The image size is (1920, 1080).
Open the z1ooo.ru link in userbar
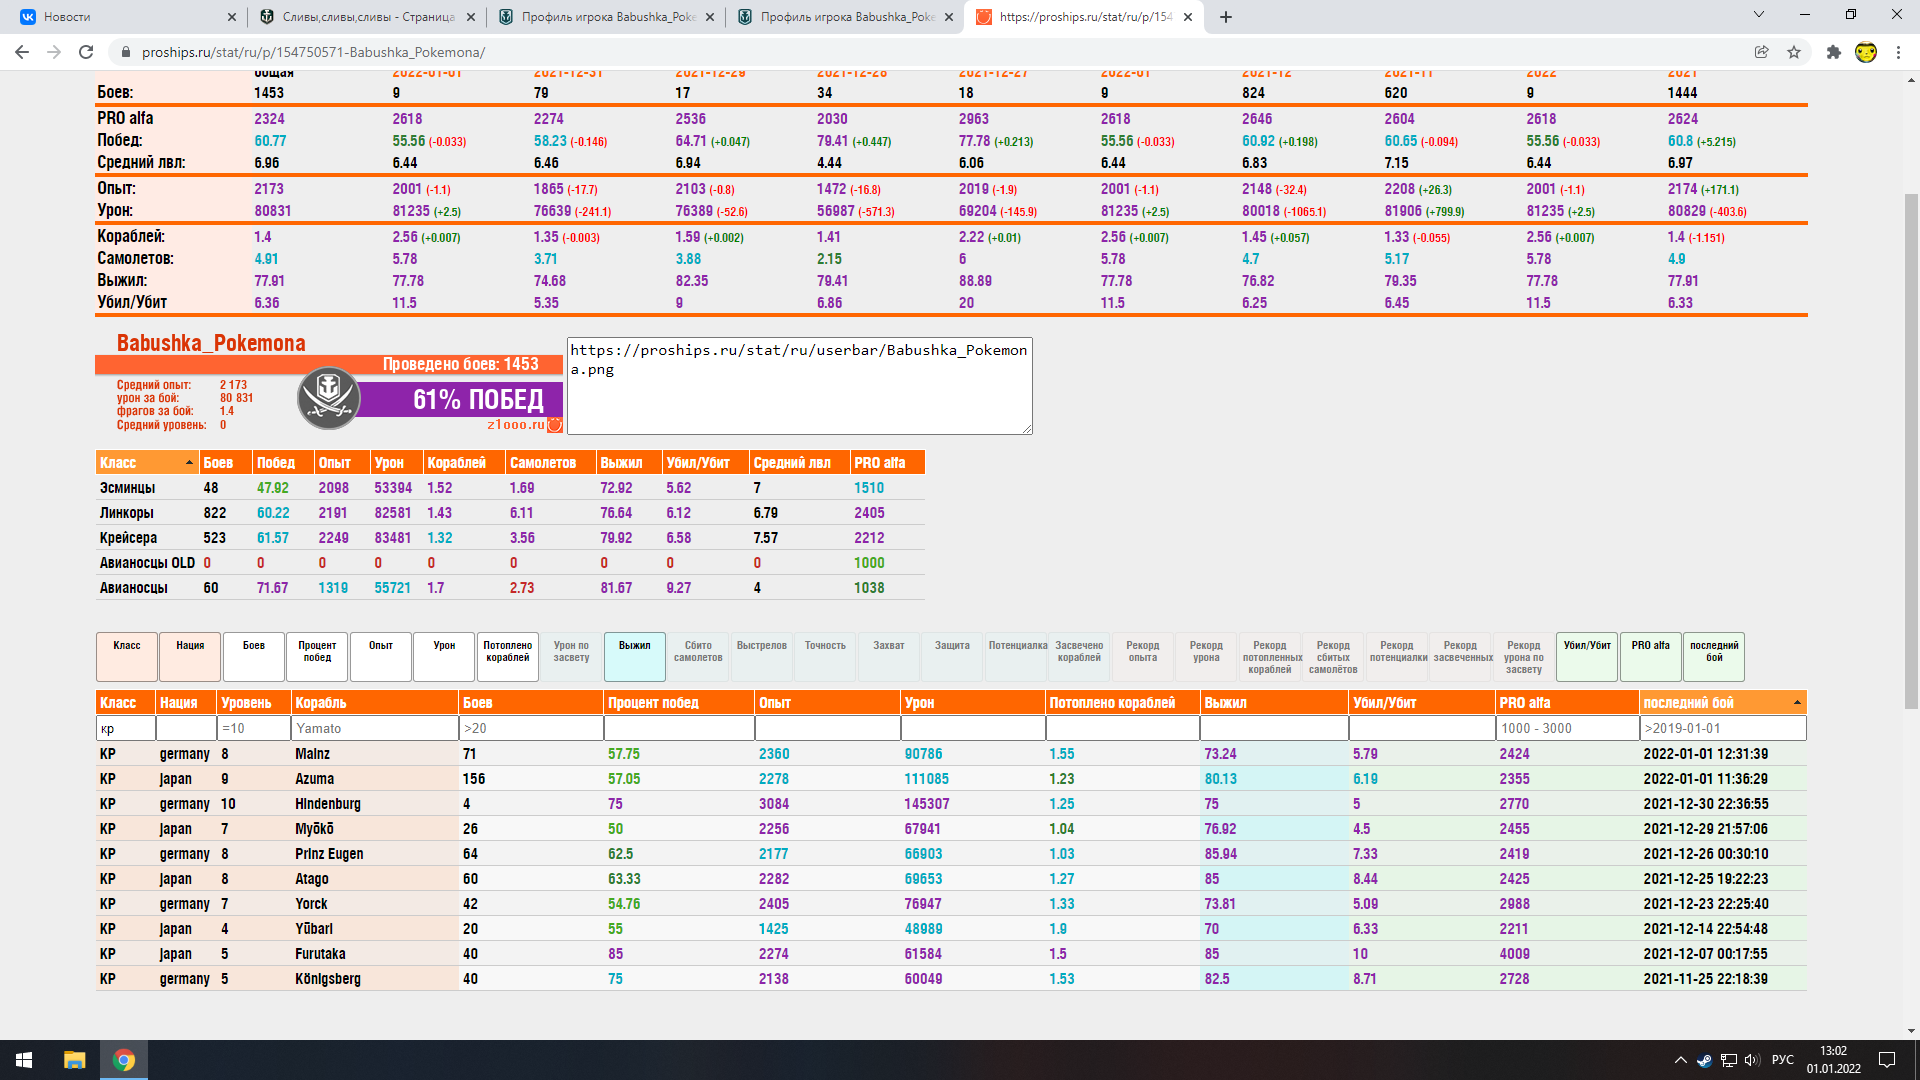(x=515, y=425)
